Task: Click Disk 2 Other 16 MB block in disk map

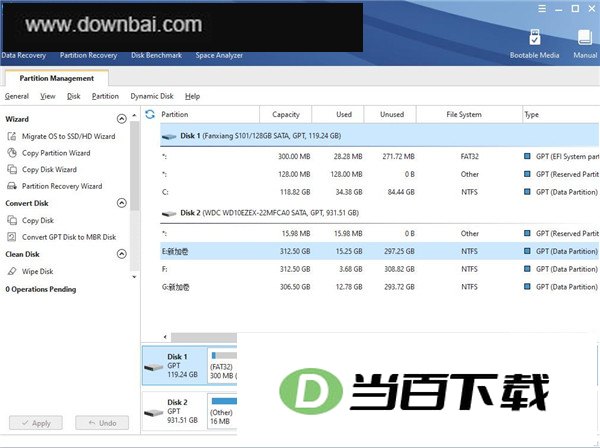Action: coord(222,412)
